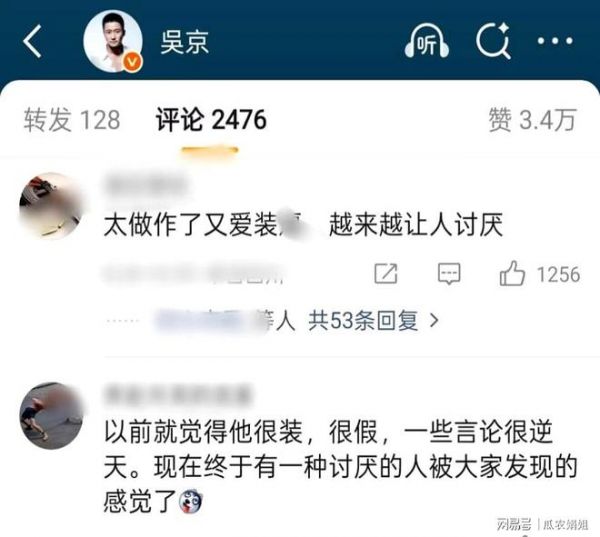
Task: Click the chevron after 共53条回复
Action: point(434,320)
